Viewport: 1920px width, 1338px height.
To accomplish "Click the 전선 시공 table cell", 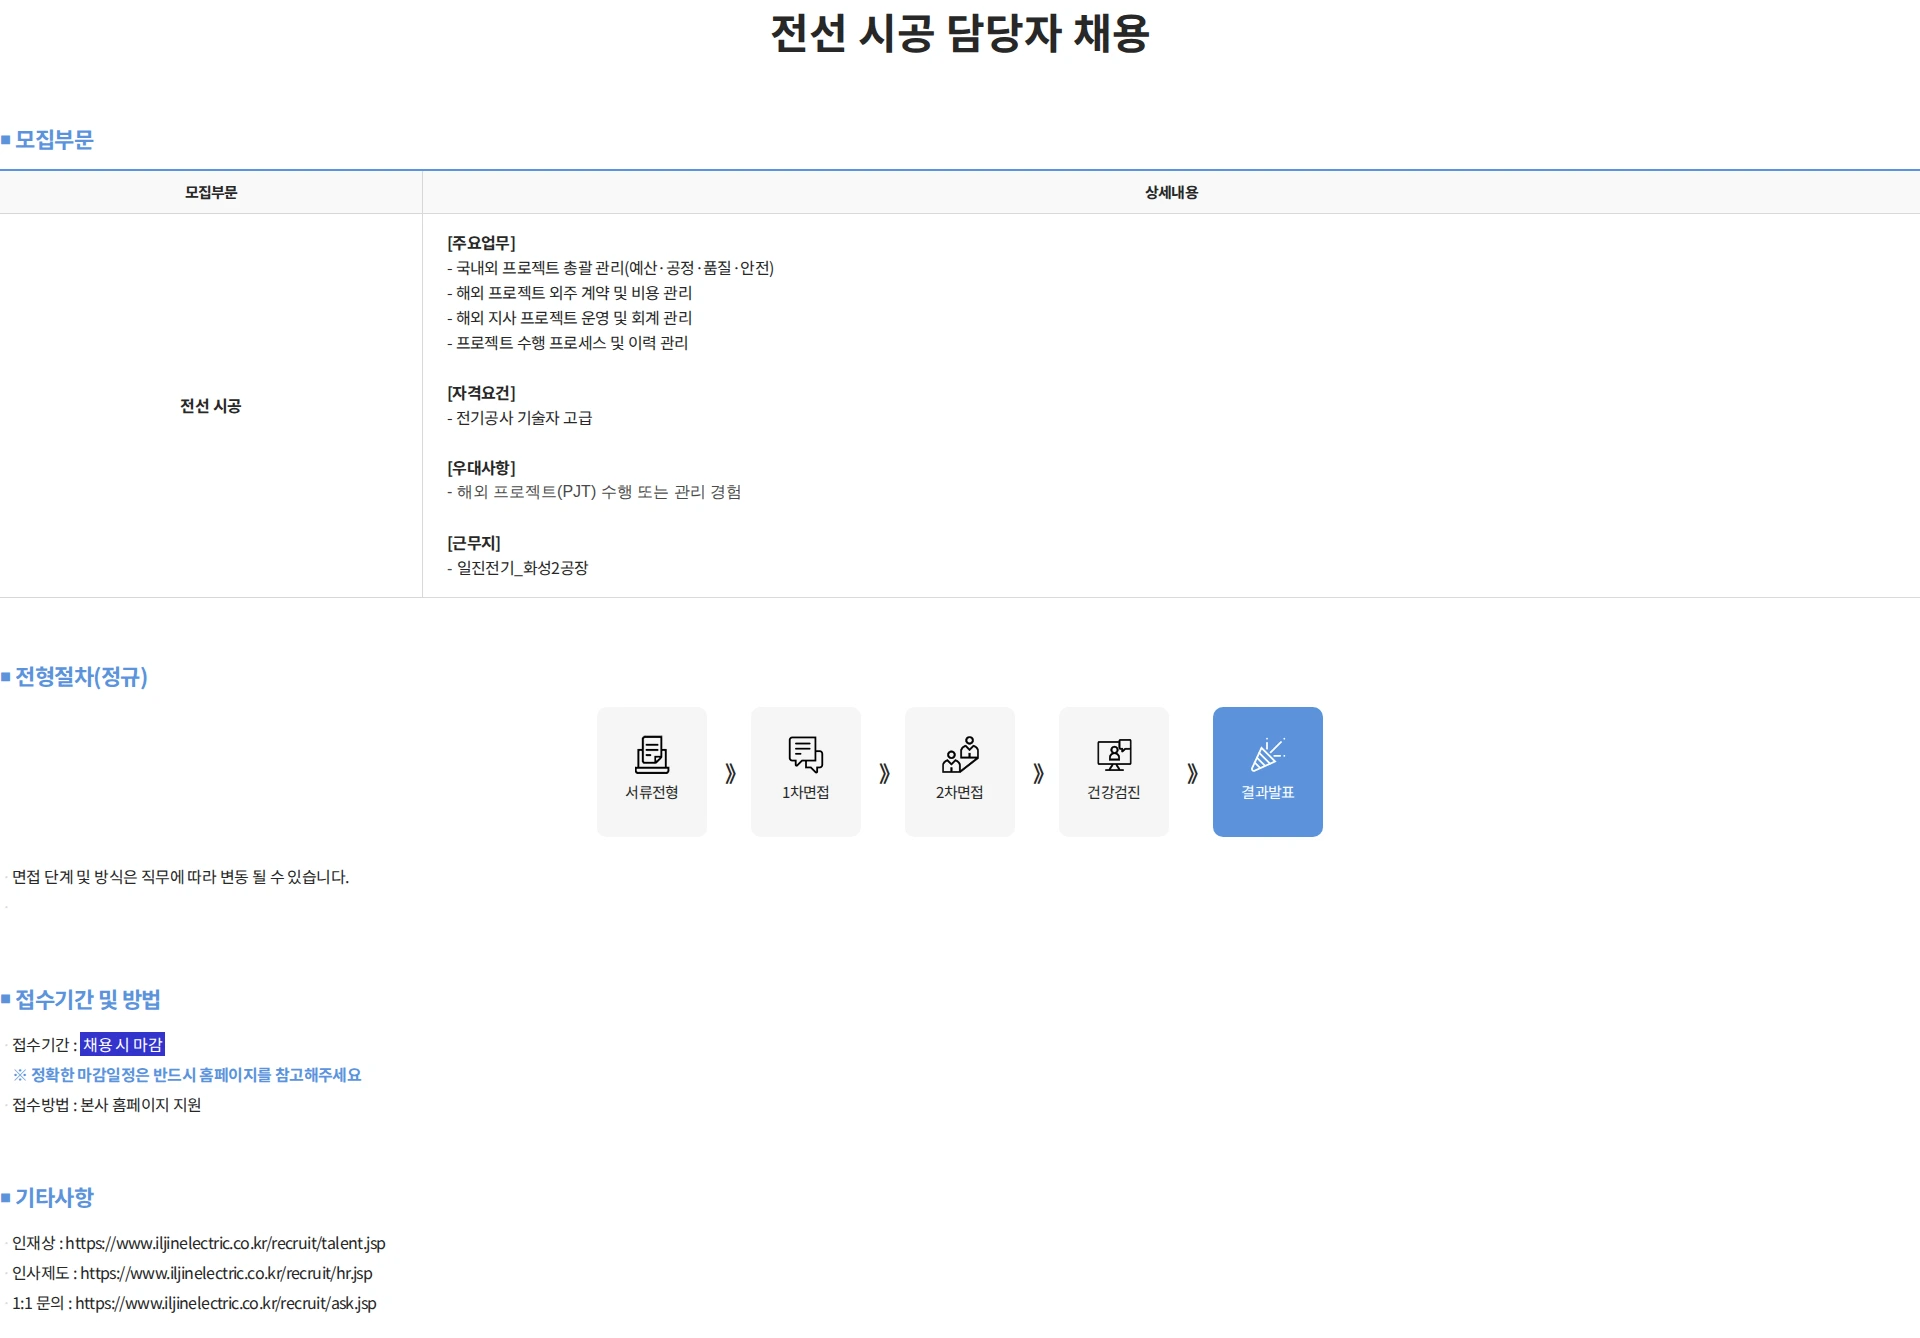I will coord(211,406).
